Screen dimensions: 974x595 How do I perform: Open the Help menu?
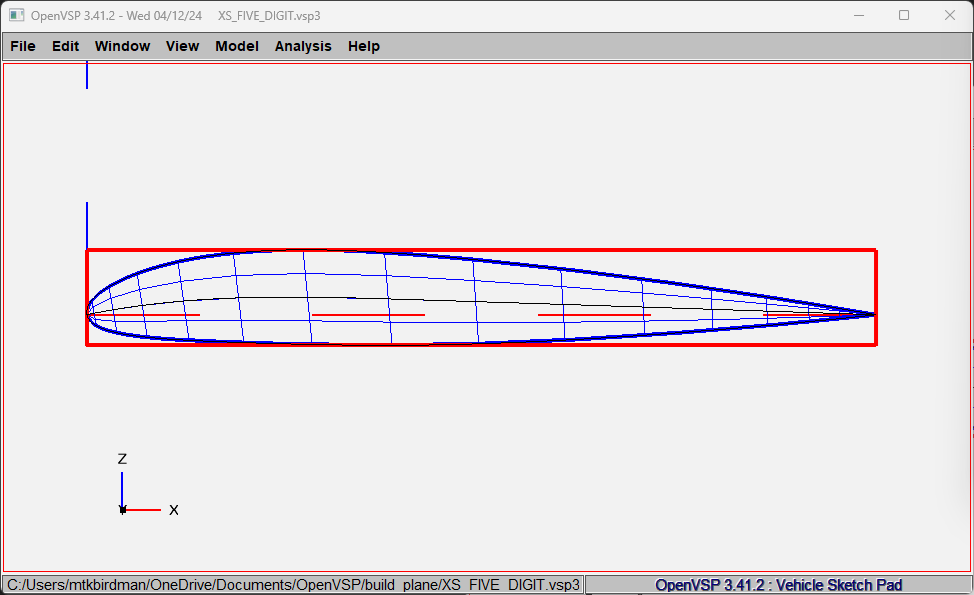[x=363, y=46]
